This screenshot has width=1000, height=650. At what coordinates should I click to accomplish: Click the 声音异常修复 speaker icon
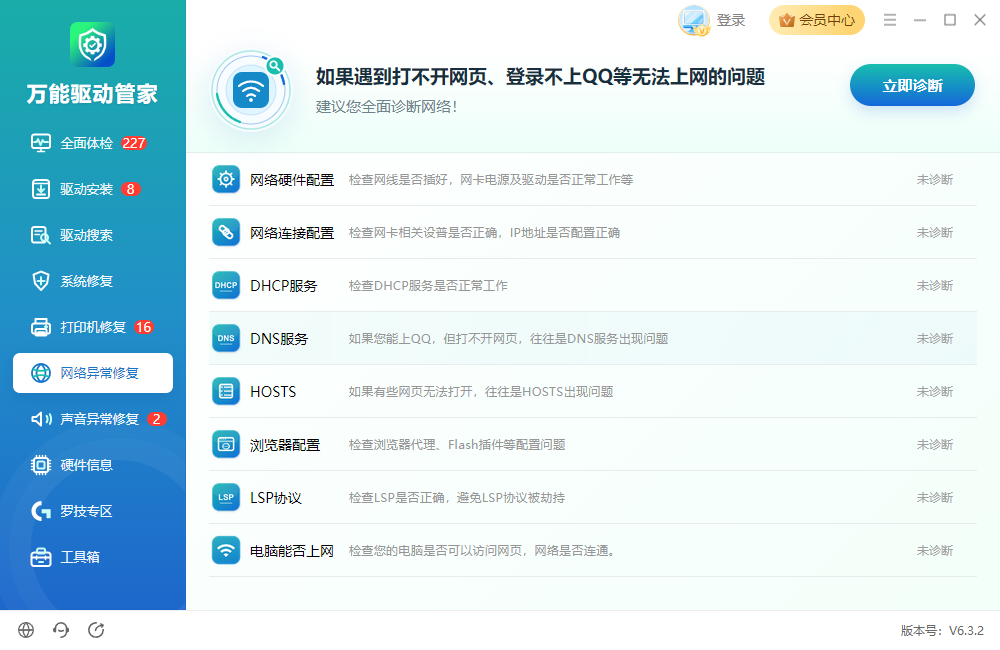tap(41, 418)
